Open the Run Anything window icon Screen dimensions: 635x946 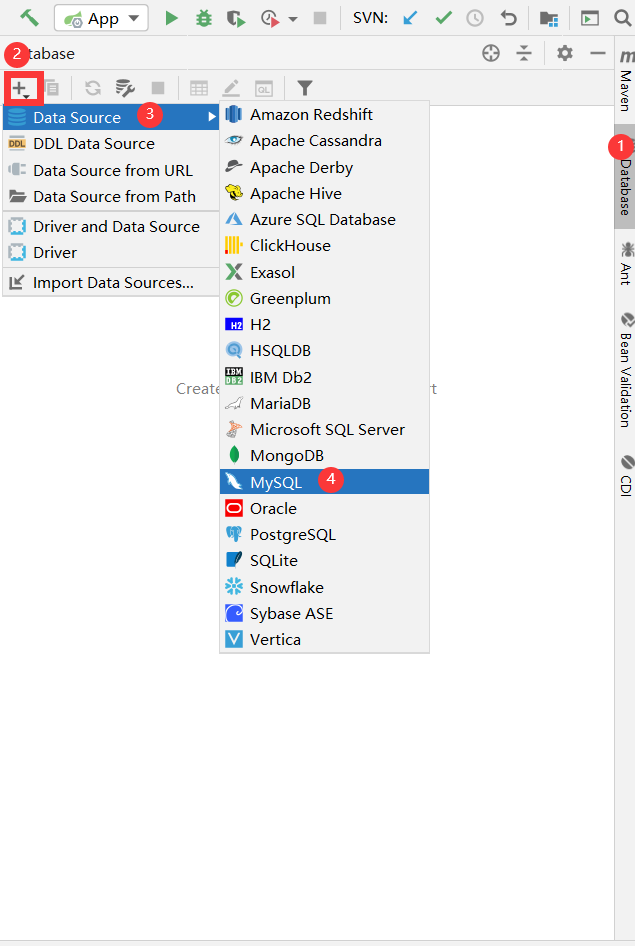(x=589, y=19)
